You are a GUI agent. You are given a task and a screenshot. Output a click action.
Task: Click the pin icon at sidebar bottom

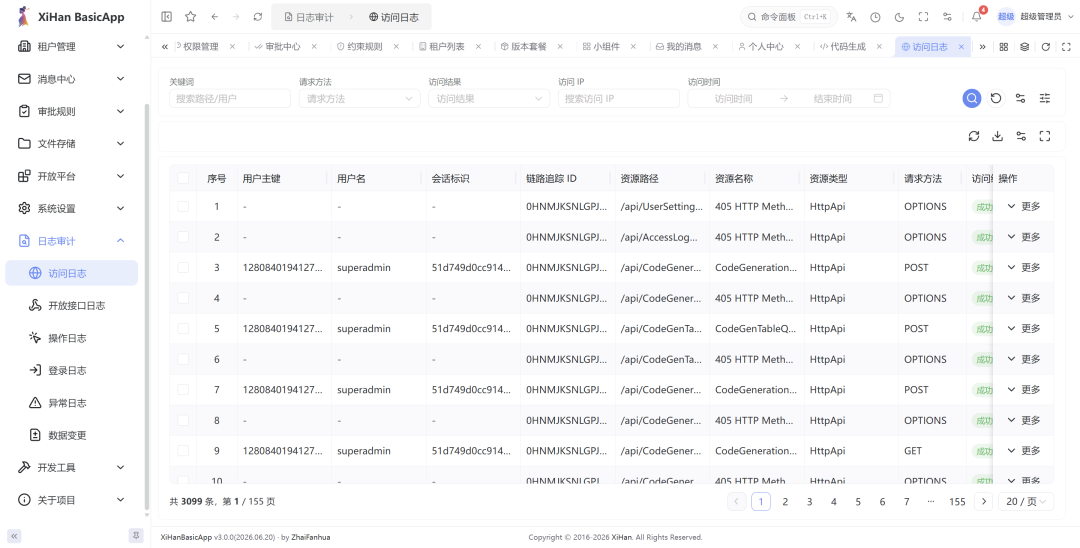(x=136, y=536)
